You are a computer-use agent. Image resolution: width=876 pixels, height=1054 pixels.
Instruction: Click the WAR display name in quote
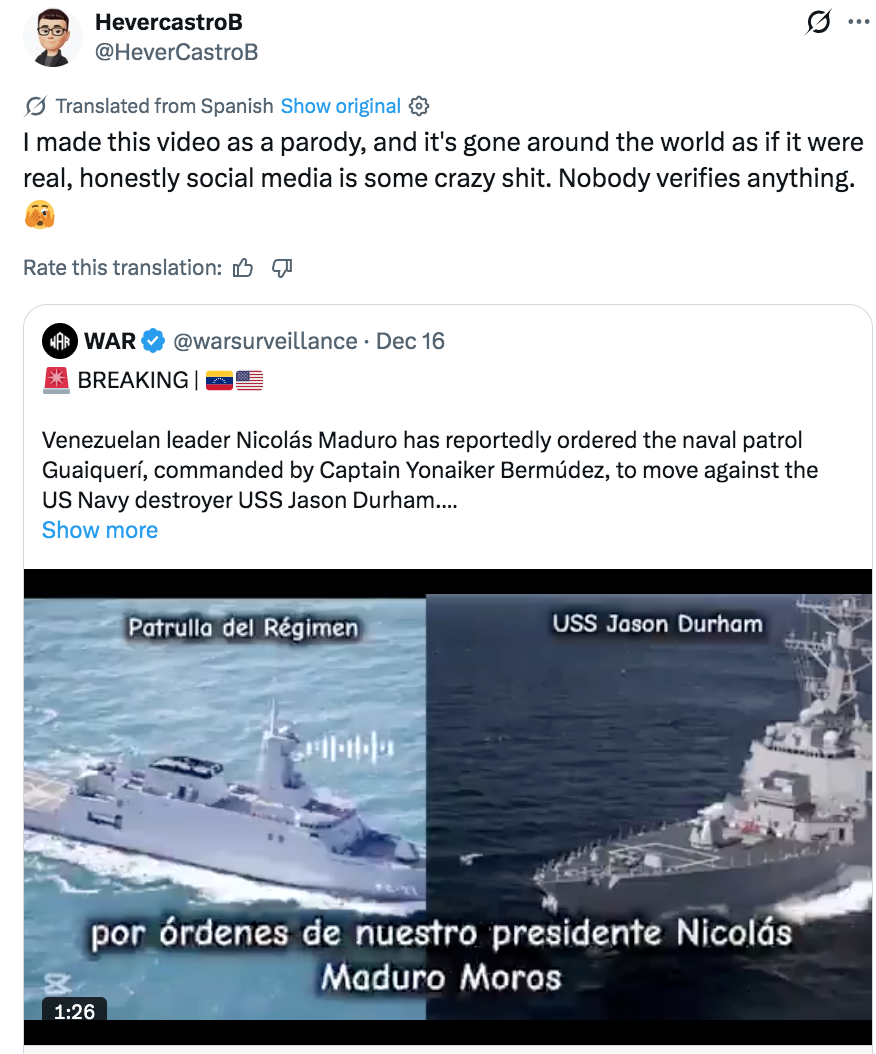click(x=110, y=341)
